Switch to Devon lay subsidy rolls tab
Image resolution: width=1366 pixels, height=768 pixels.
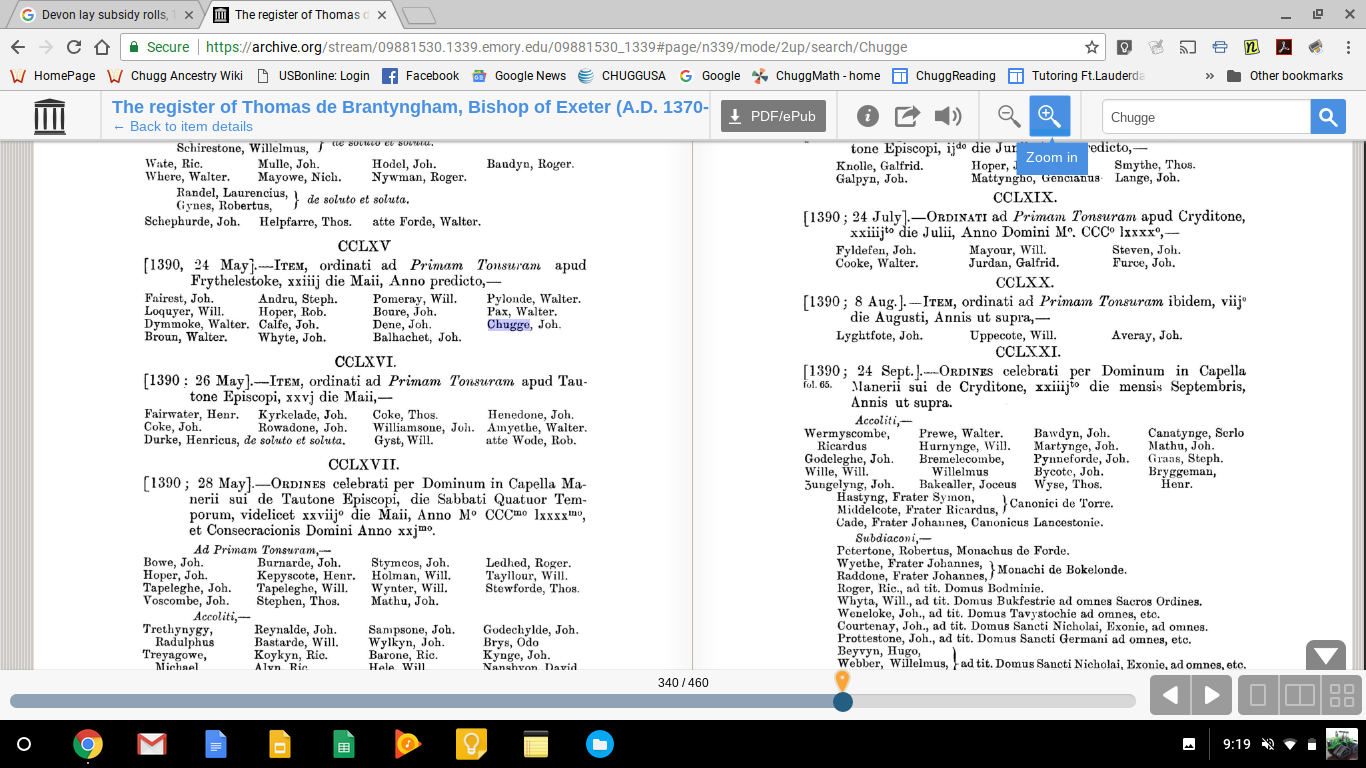[107, 15]
